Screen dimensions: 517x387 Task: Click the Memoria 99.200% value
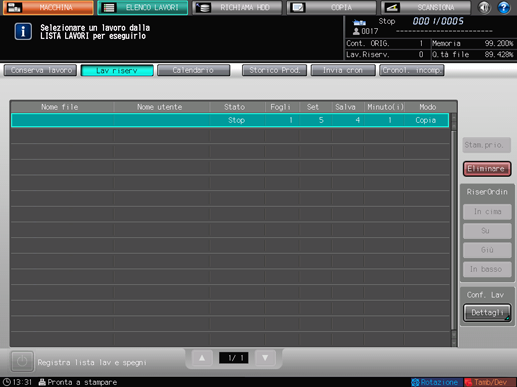point(499,43)
